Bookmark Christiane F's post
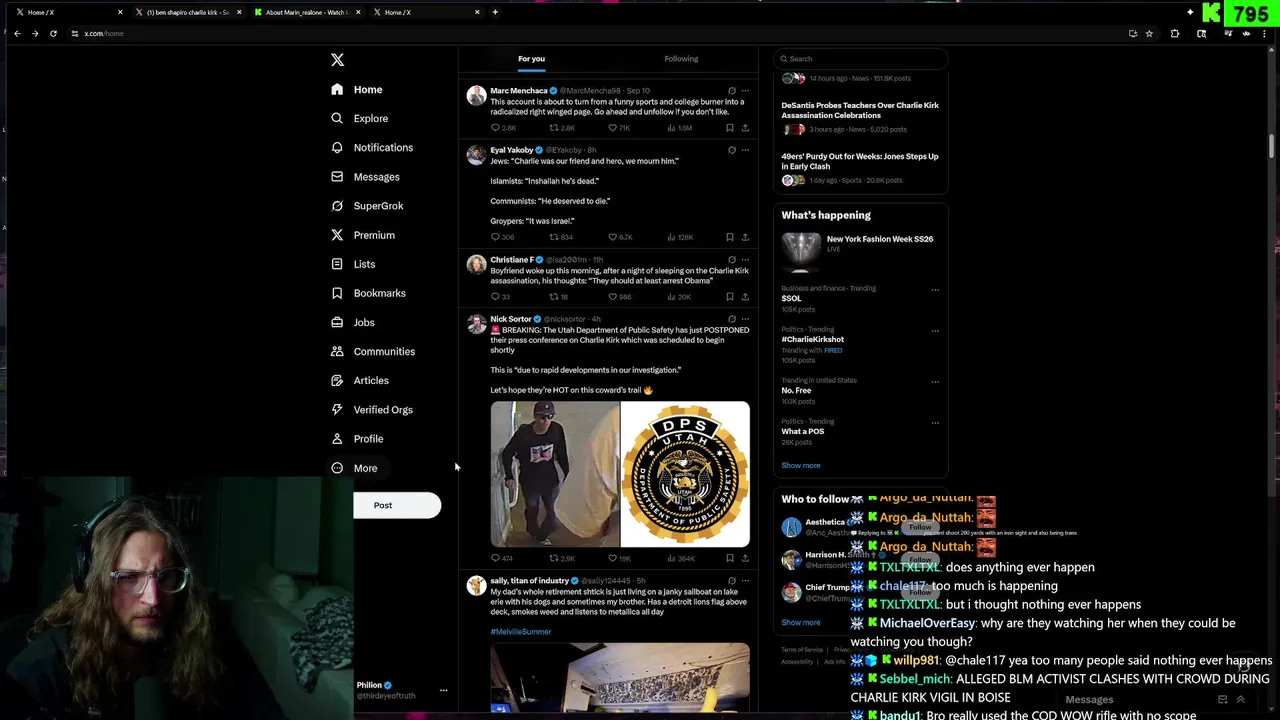This screenshot has height=720, width=1280. click(x=730, y=297)
